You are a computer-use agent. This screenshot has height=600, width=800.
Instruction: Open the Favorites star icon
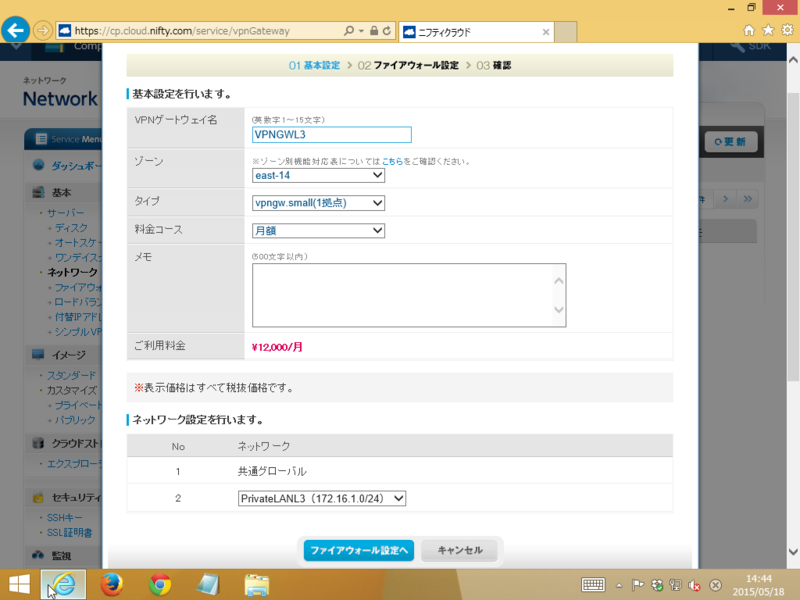pyautogui.click(x=768, y=31)
